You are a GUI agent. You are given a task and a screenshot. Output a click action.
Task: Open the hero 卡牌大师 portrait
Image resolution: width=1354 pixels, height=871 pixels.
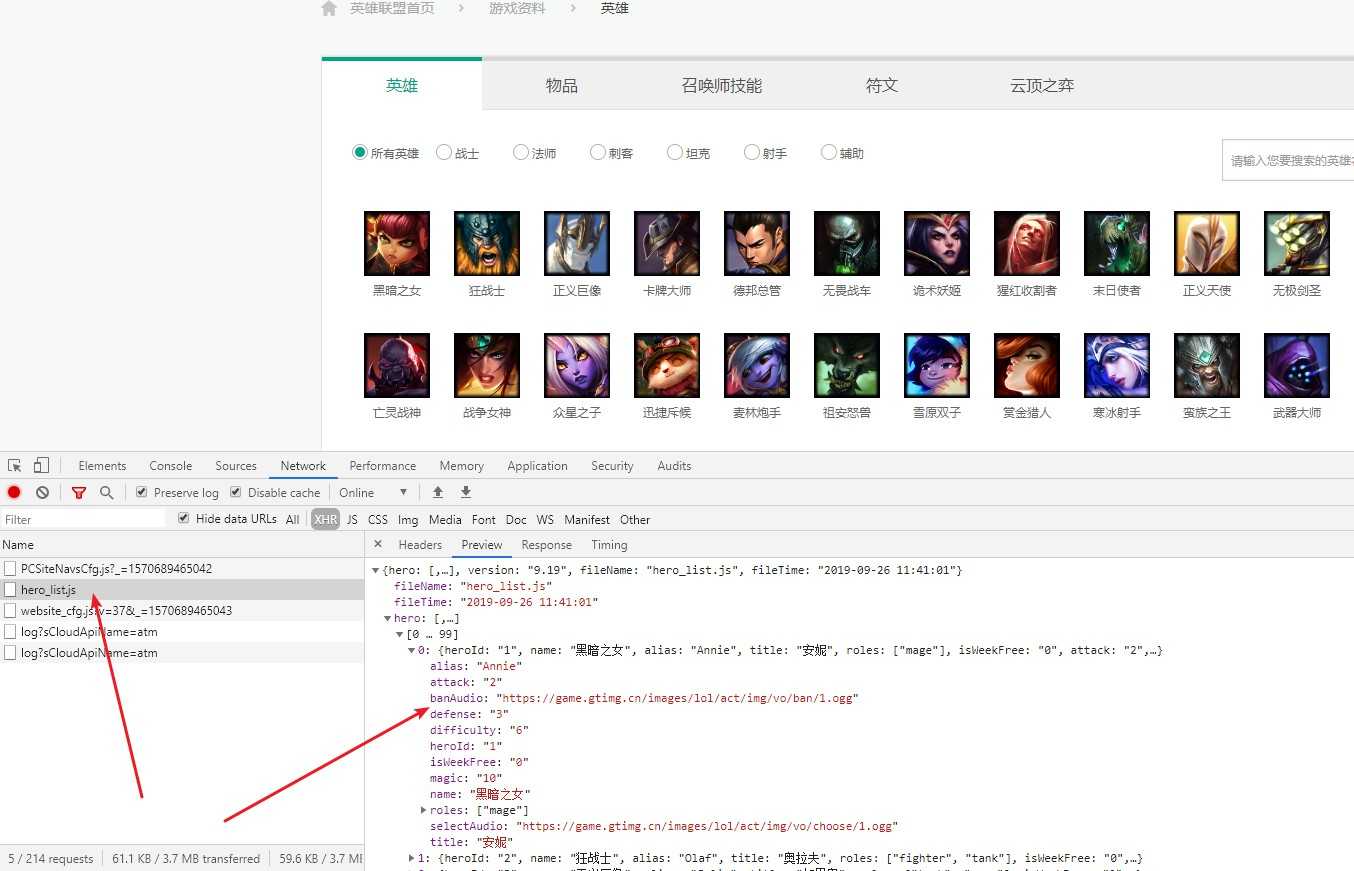(x=667, y=243)
